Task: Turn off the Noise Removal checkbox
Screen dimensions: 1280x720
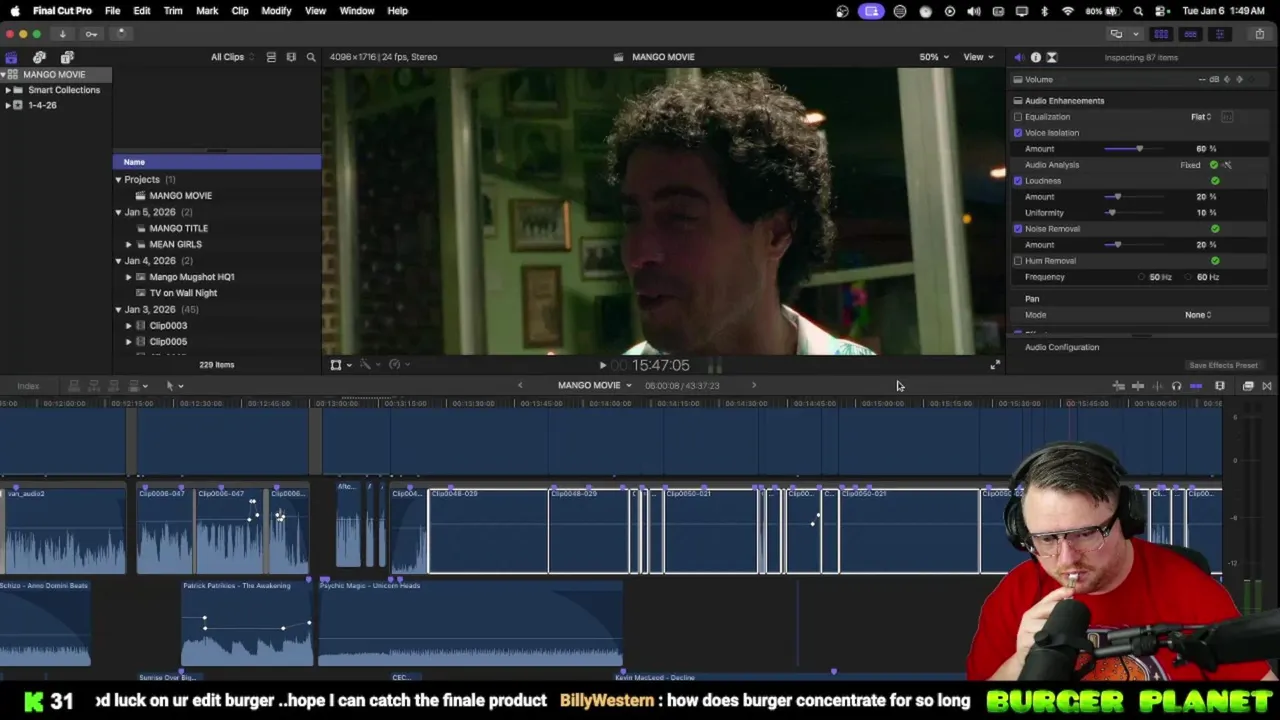Action: click(x=1018, y=229)
